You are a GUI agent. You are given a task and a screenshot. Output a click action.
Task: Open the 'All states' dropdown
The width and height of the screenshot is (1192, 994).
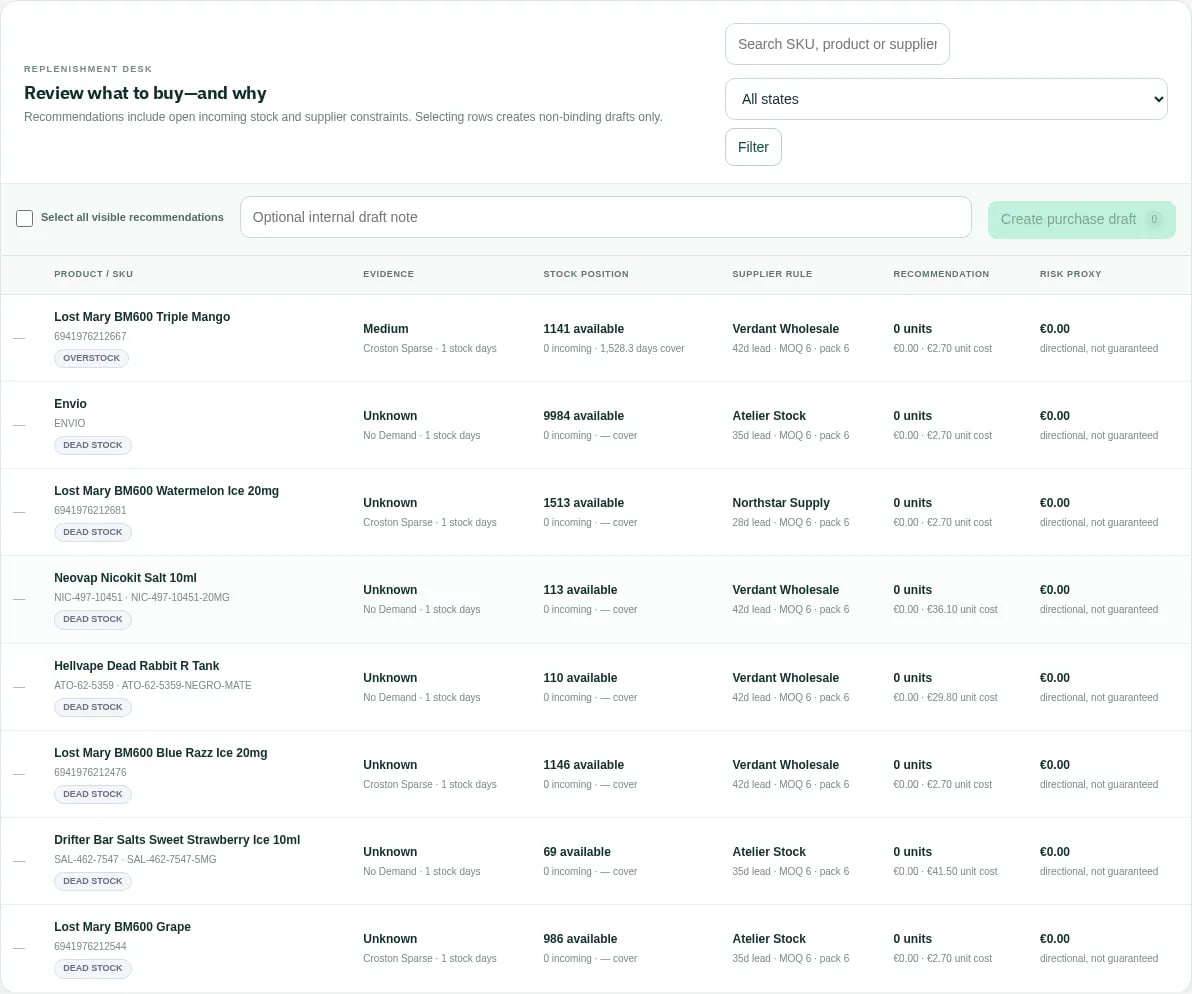946,99
